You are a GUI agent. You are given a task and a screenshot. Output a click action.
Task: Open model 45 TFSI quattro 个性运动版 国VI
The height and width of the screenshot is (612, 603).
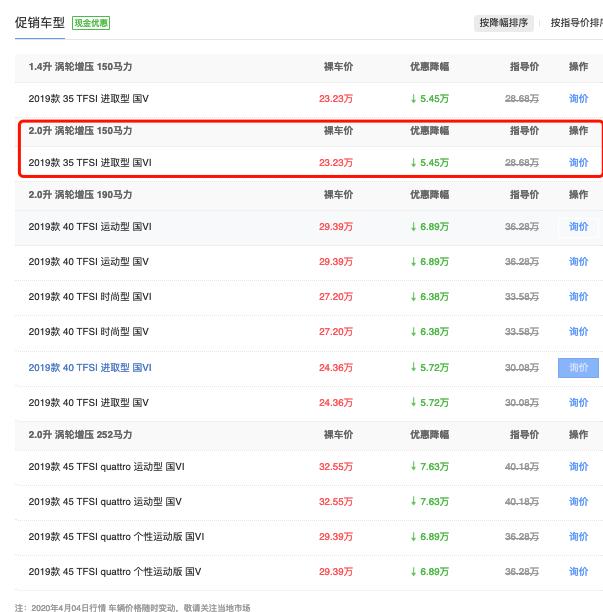(x=116, y=537)
